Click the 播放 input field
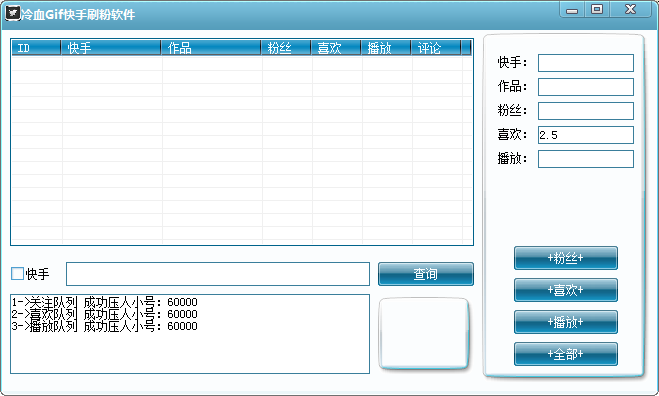This screenshot has width=659, height=396. [586, 159]
